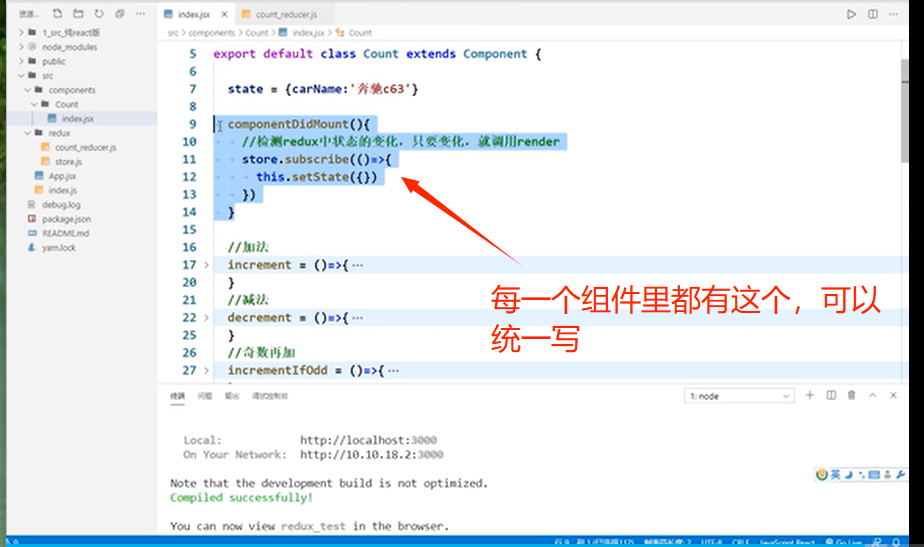Click Go Live in the status bar
924x547 pixels.
click(843, 542)
